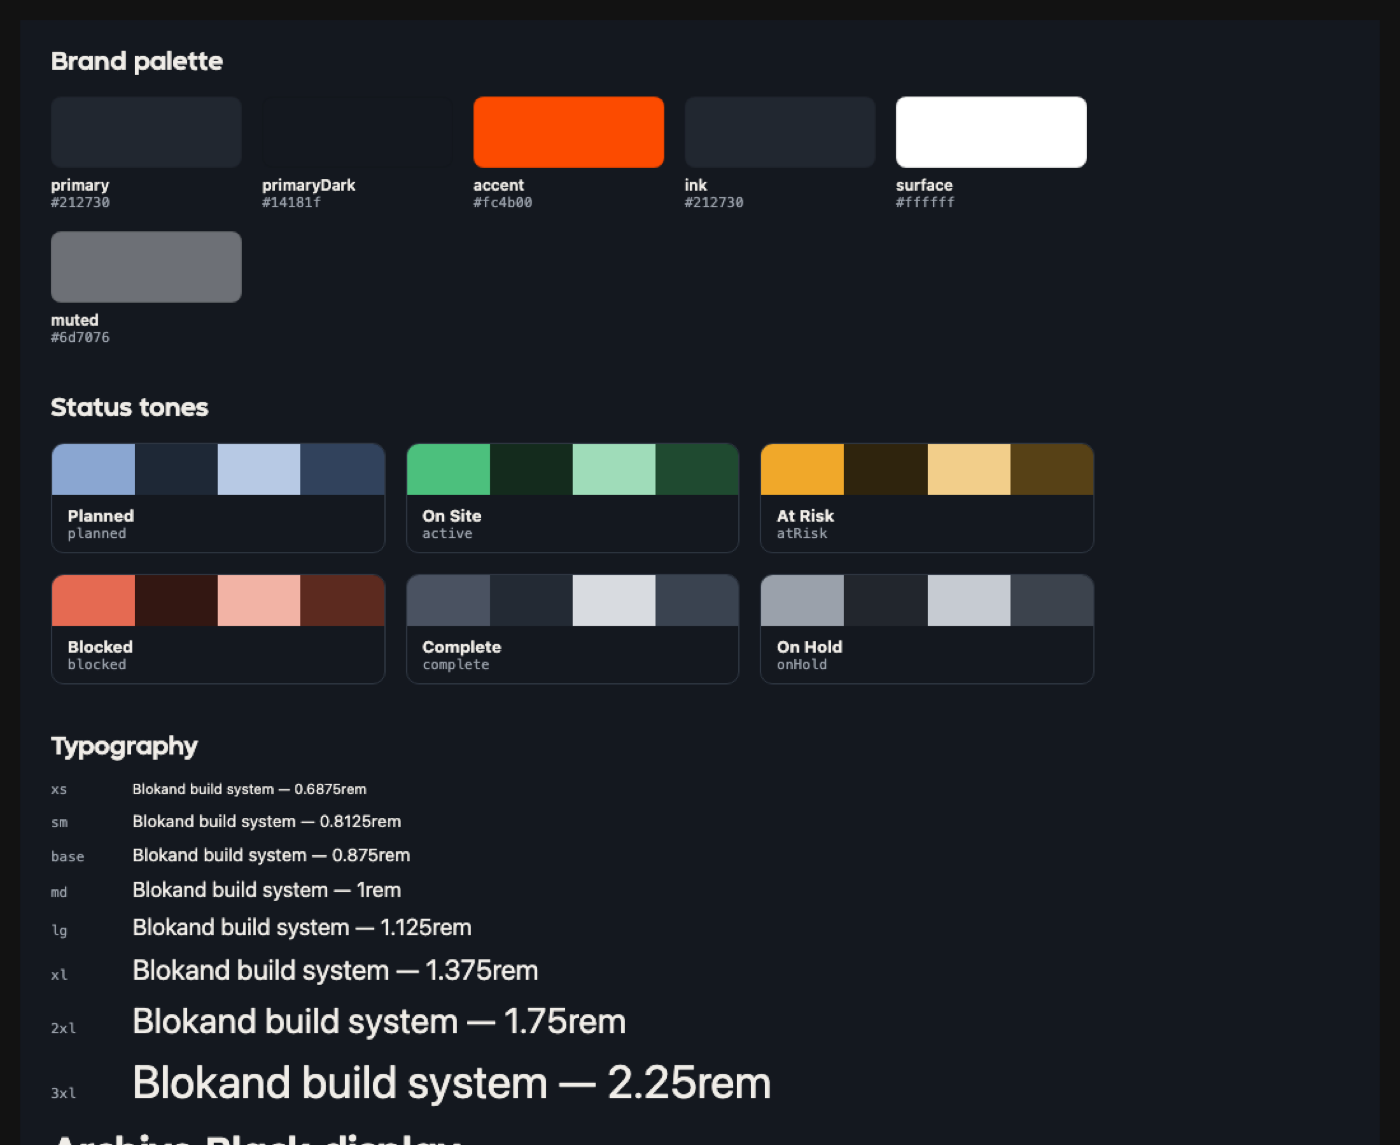Click the xl type sample 1.375rem
Image resolution: width=1400 pixels, height=1145 pixels.
[x=335, y=970]
